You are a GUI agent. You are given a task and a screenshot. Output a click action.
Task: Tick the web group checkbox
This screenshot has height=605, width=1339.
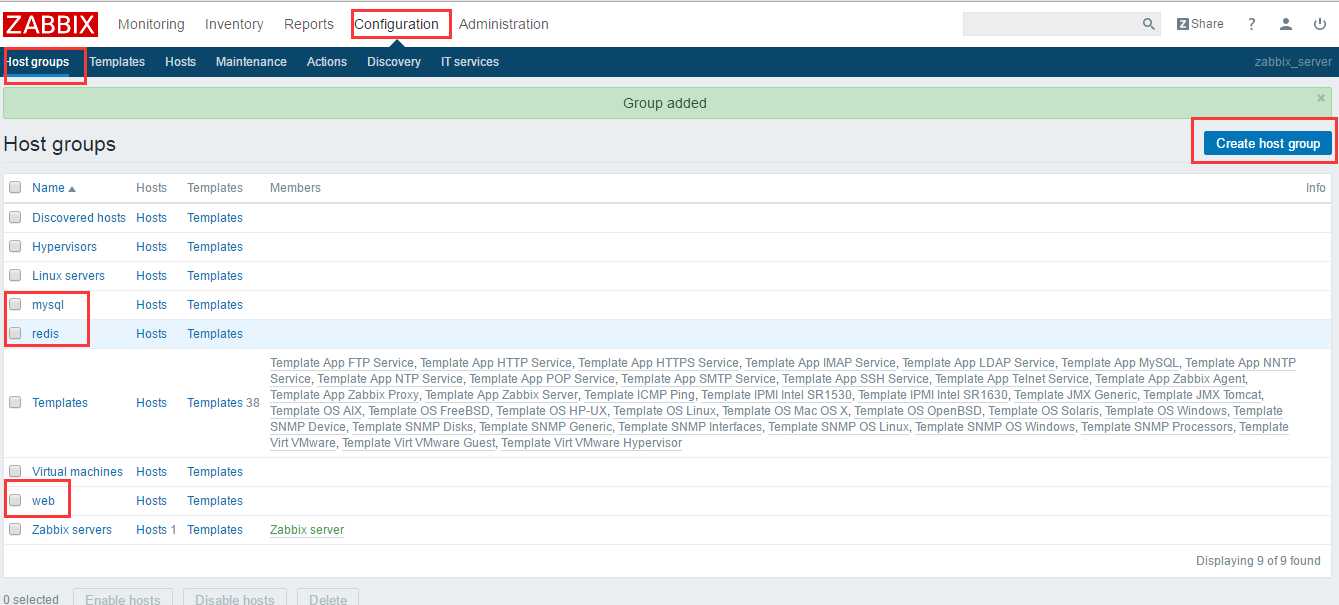click(15, 500)
